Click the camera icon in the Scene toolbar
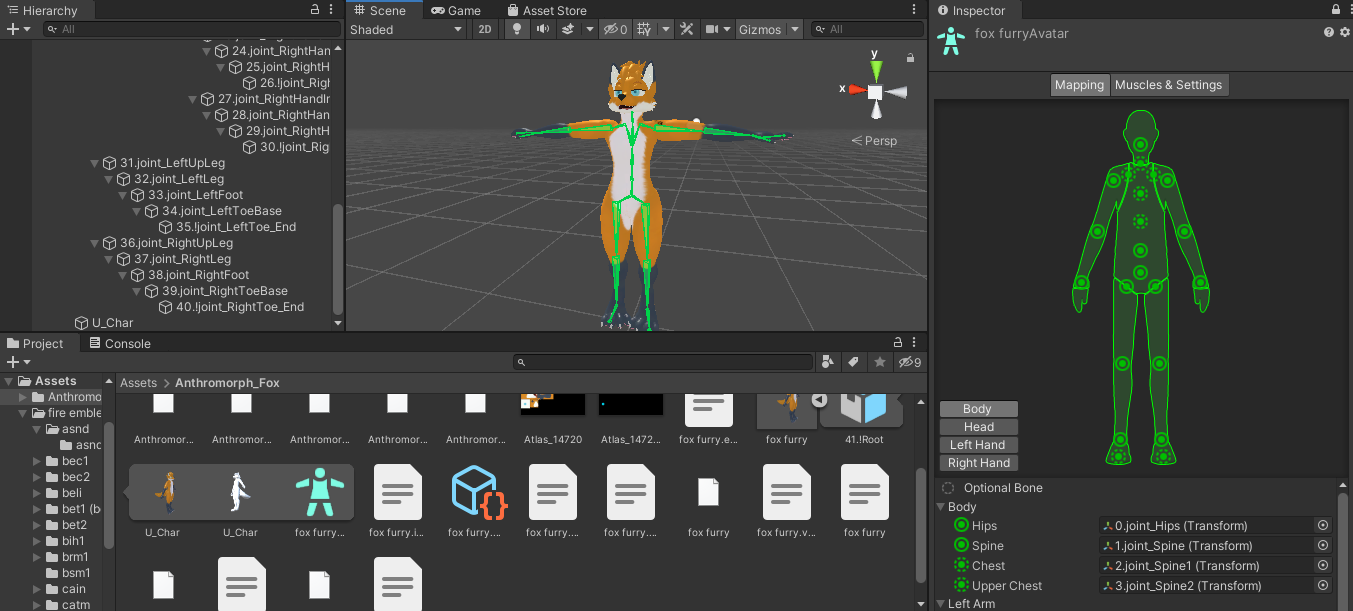The height and width of the screenshot is (611, 1353). [712, 29]
